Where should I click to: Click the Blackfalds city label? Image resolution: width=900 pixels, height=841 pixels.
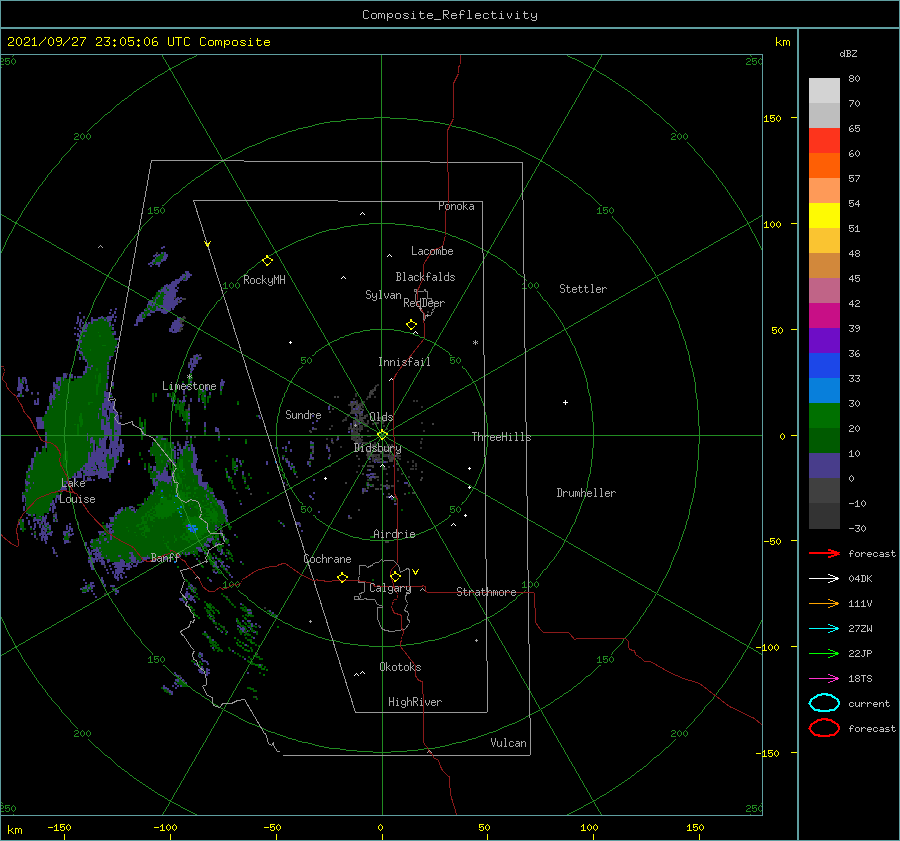[x=425, y=277]
